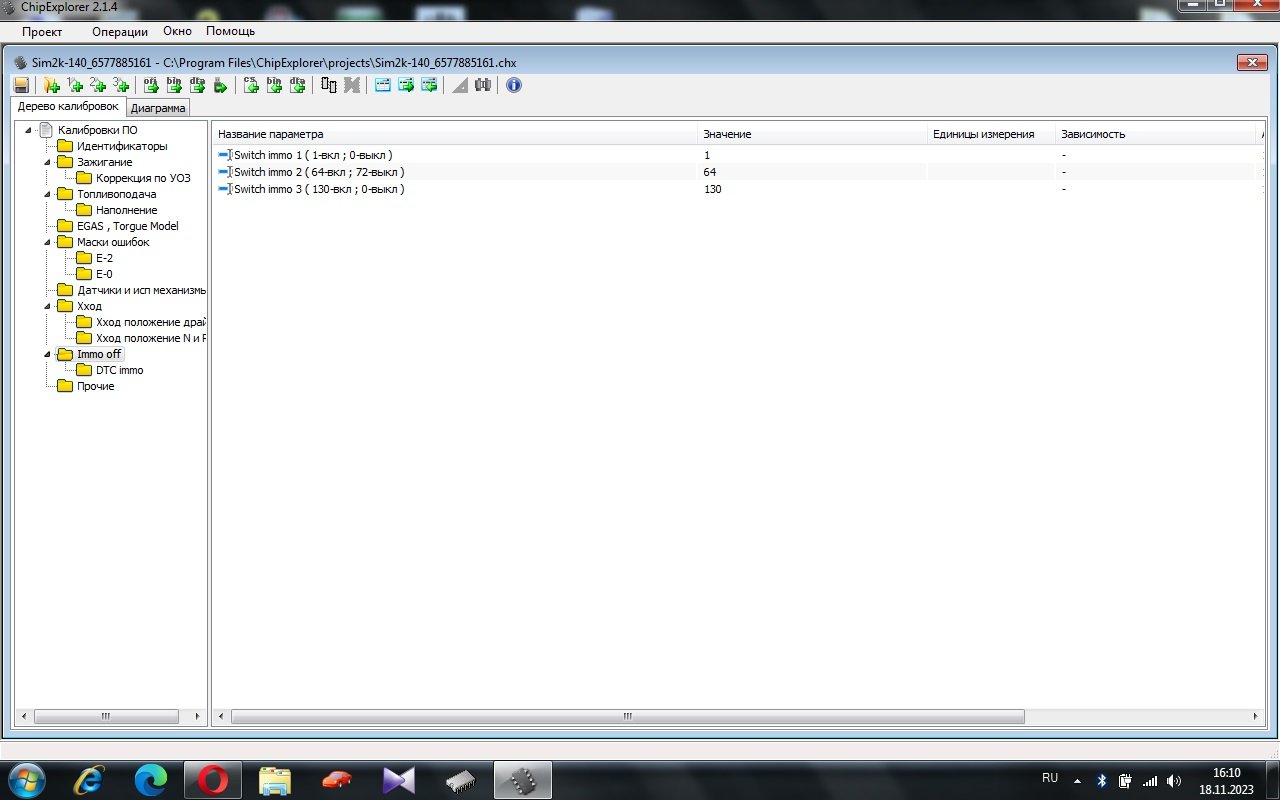1280x800 pixels.
Task: Open ChipExplorer chip icon in the taskbar
Action: (x=523, y=780)
